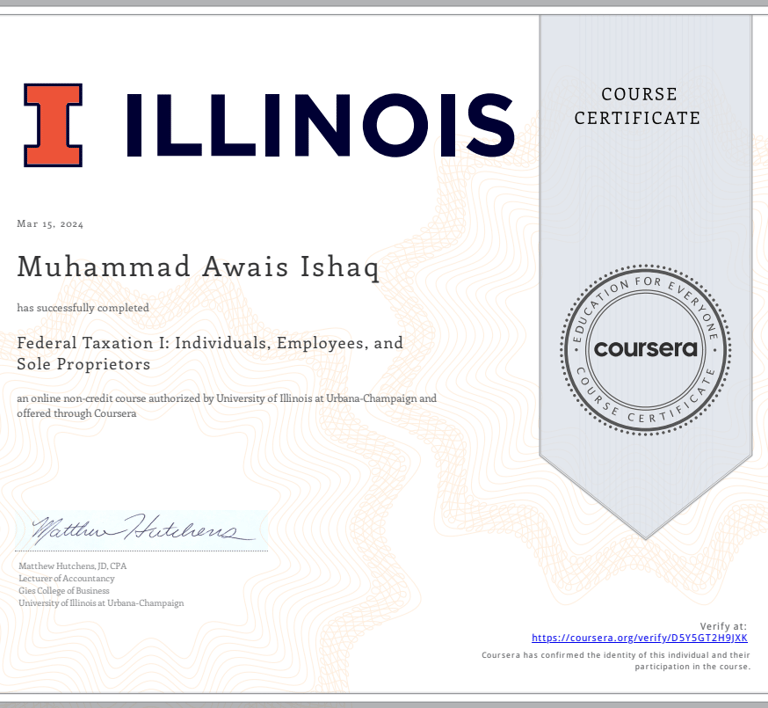Click 'University of Illinois at Urbana-Champaign' under signature
The width and height of the screenshot is (768, 708).
point(101,603)
